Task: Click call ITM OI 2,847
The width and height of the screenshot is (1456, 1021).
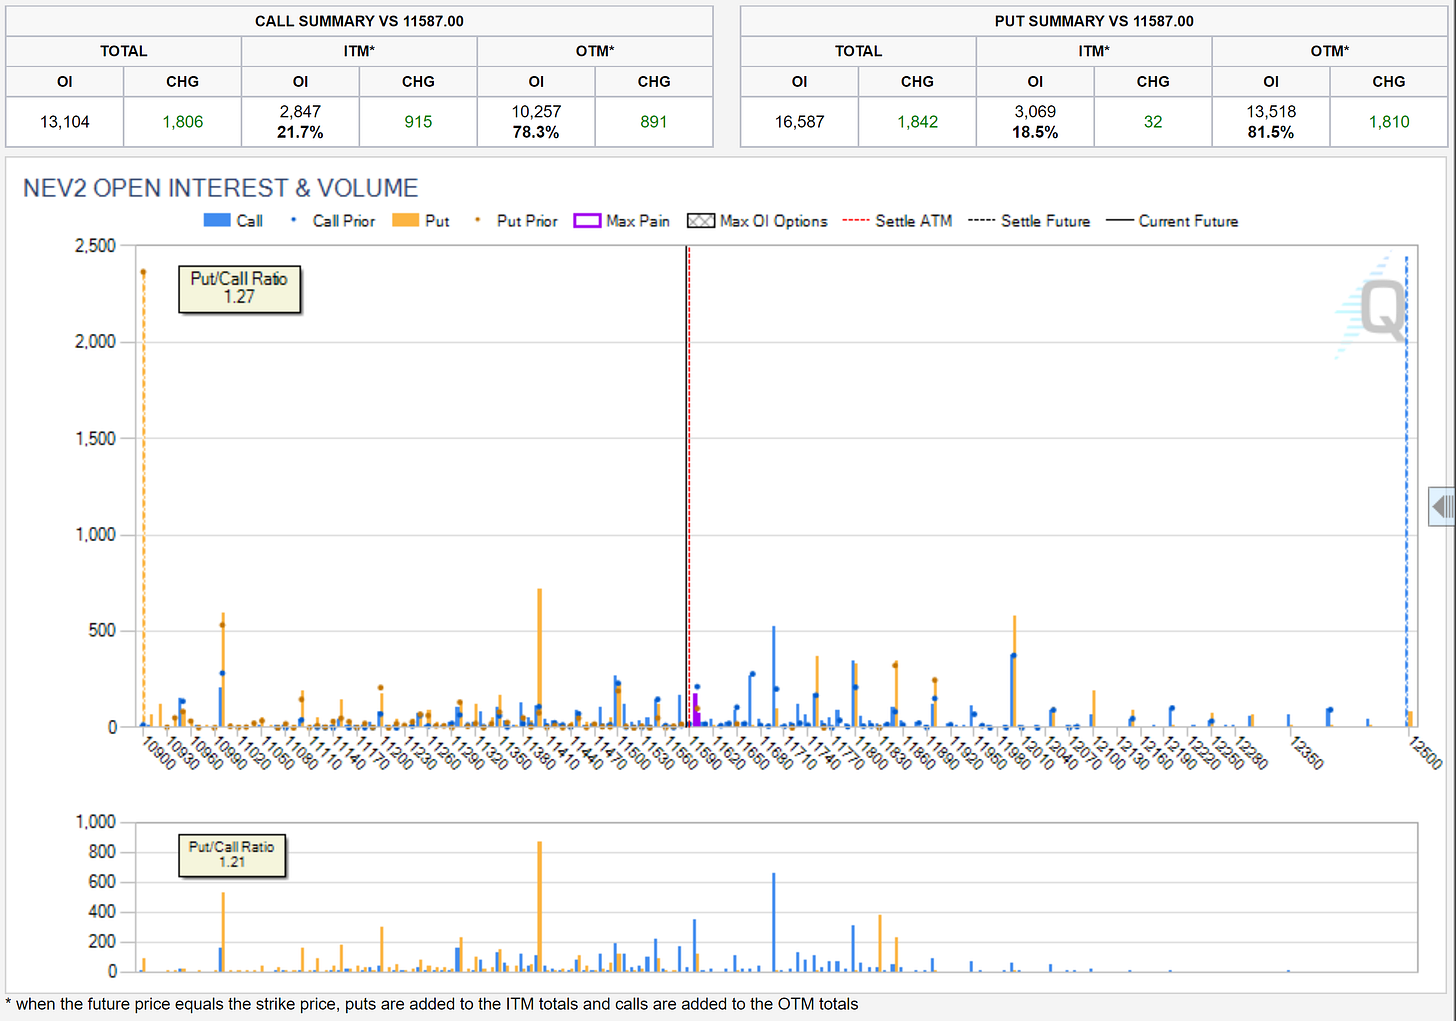Action: click(x=300, y=112)
